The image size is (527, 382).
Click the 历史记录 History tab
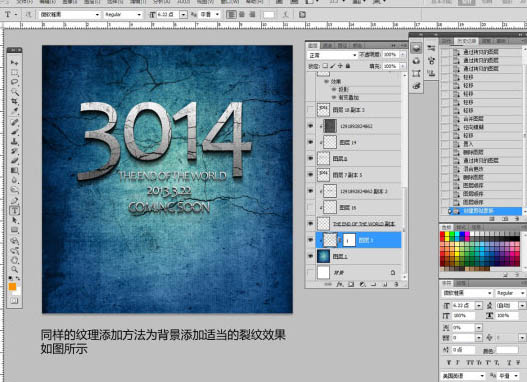pyautogui.click(x=465, y=41)
